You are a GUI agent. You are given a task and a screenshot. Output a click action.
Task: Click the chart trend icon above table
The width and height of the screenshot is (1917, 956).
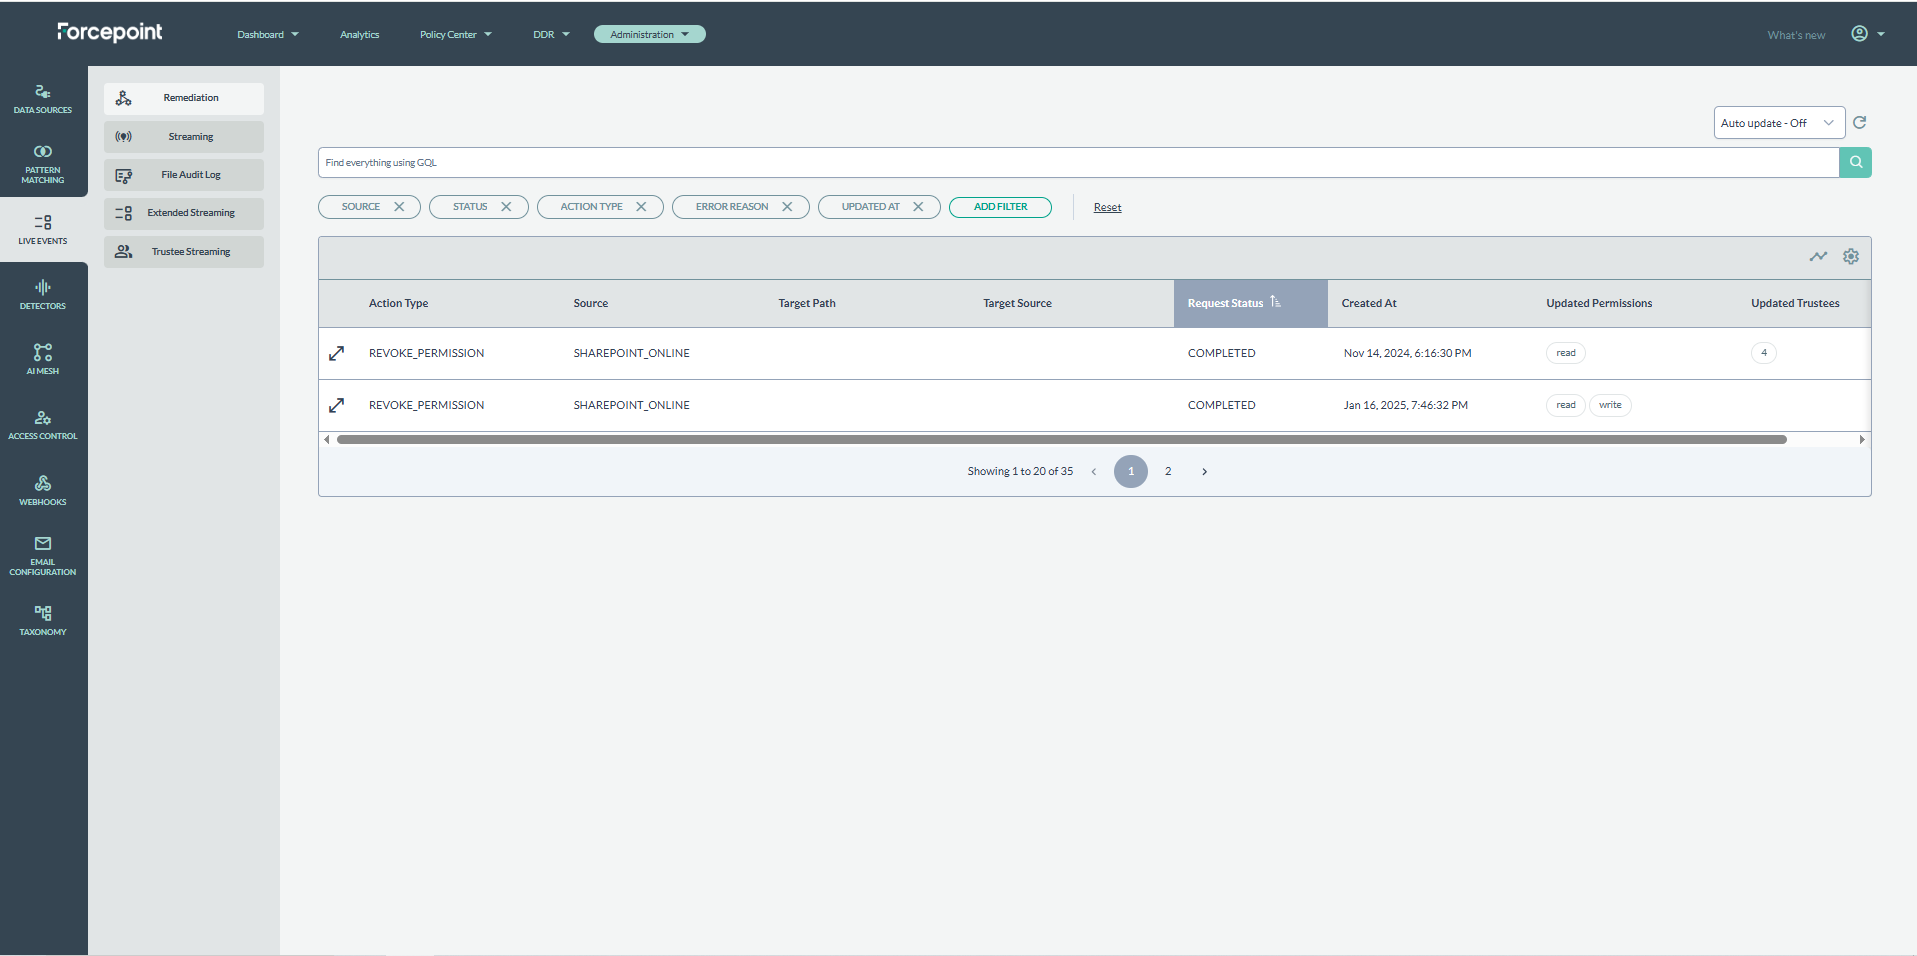(1818, 257)
